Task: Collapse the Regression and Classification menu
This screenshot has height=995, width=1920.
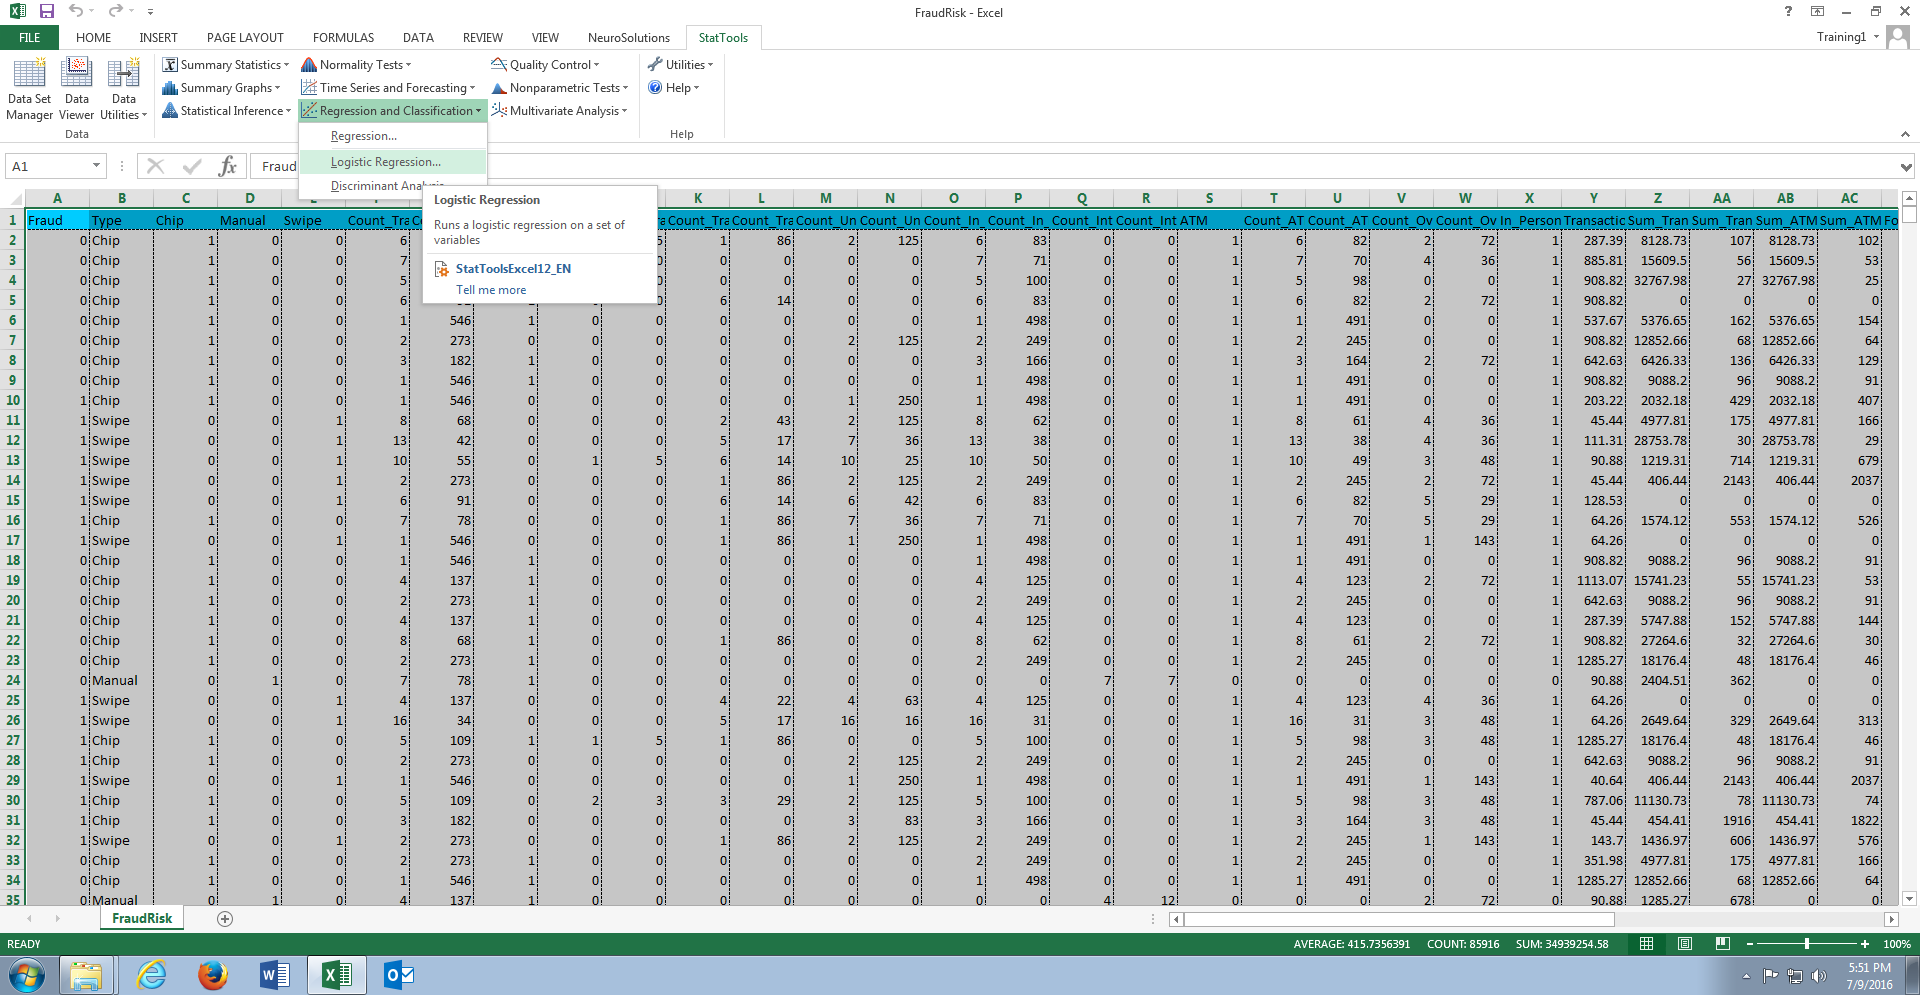Action: (x=392, y=111)
